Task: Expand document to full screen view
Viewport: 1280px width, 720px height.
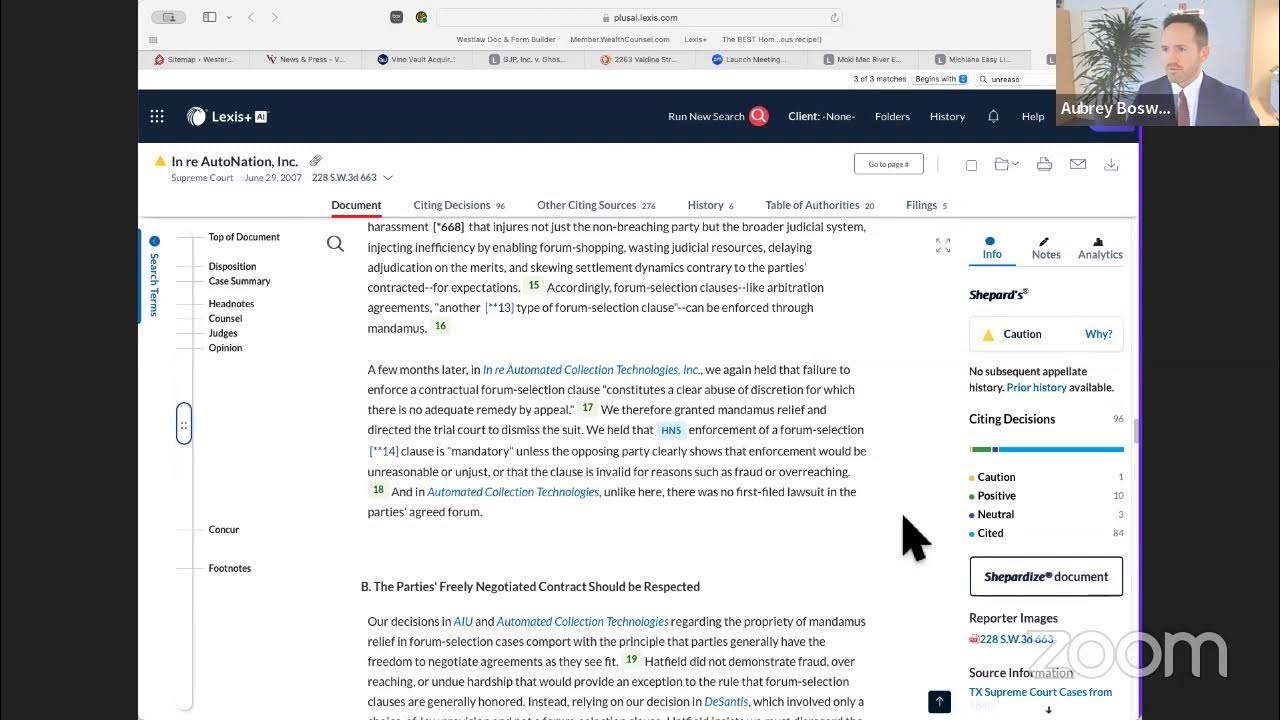Action: [943, 245]
